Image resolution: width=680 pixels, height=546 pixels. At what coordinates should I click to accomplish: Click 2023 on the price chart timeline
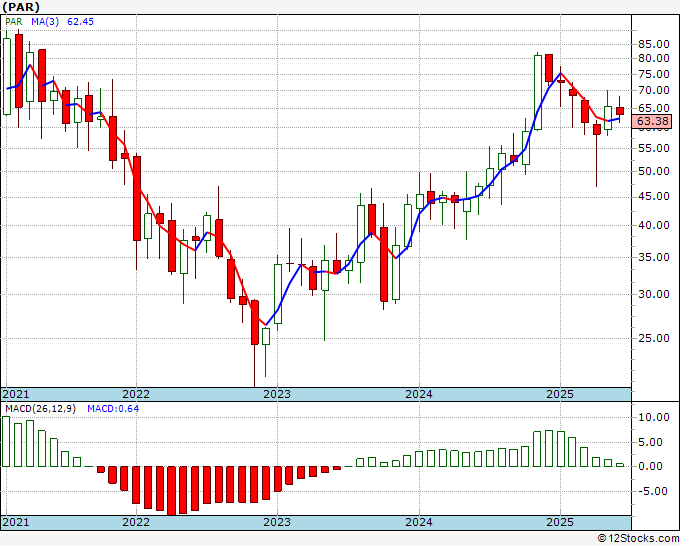[277, 394]
